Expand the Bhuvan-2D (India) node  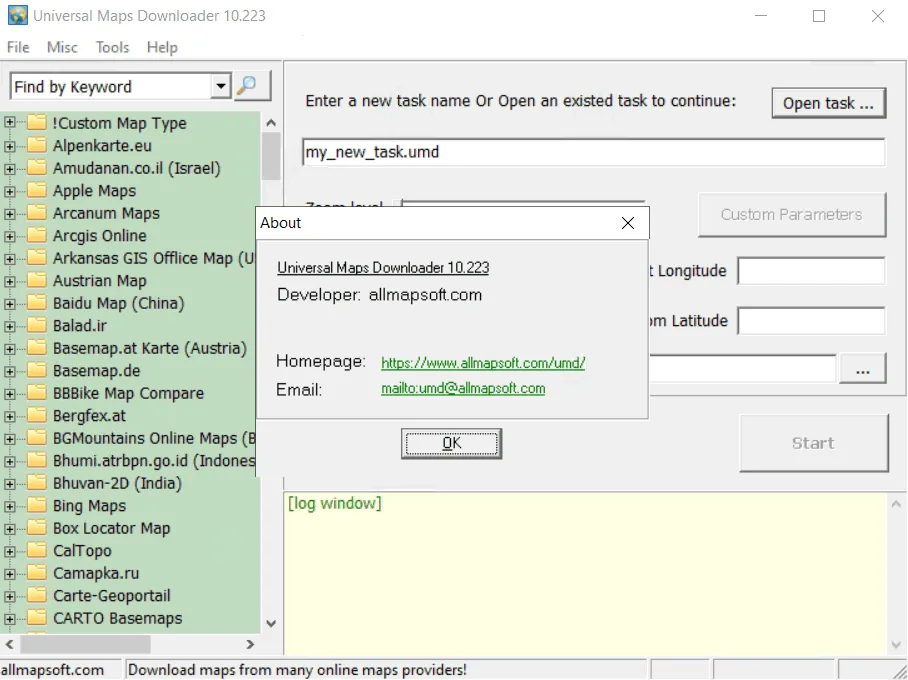(9, 484)
